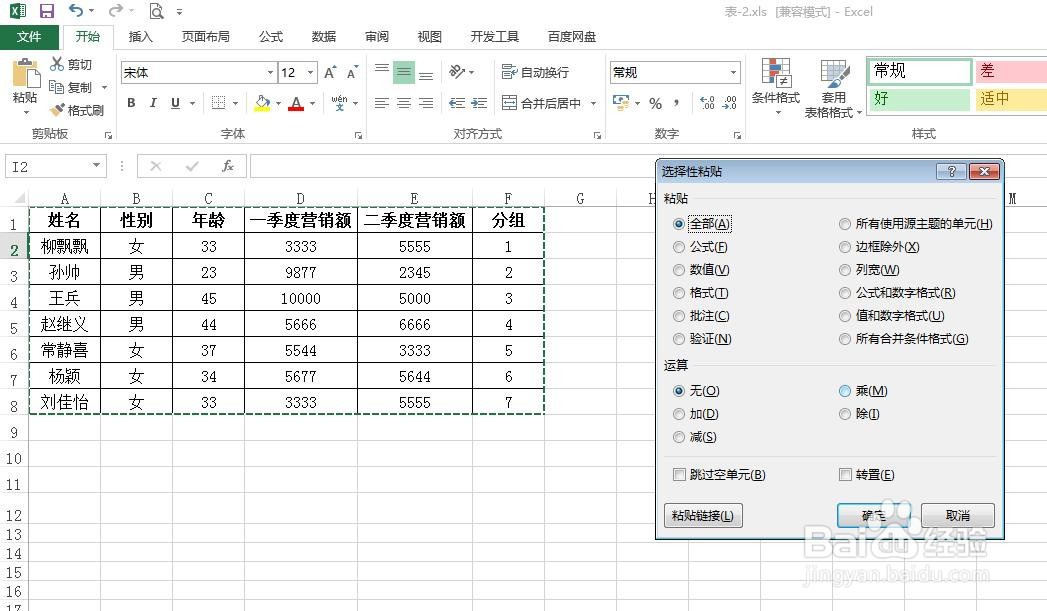Choose the 乘 operation option
This screenshot has width=1047, height=611.
(x=845, y=391)
